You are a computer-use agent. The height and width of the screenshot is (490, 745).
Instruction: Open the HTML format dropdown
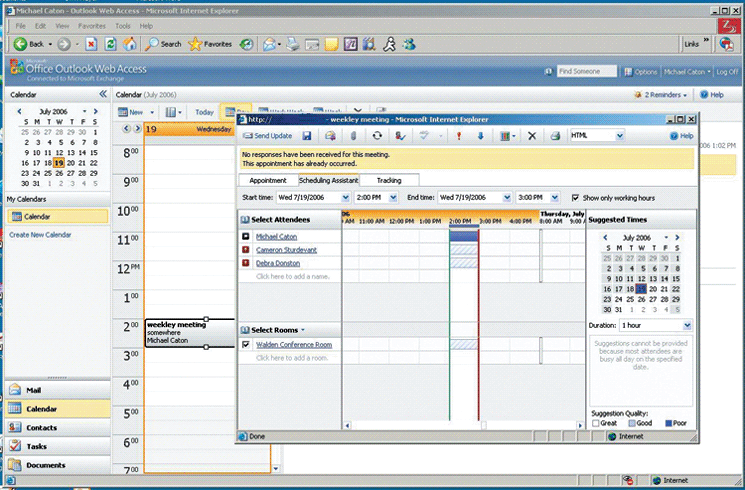[620, 136]
